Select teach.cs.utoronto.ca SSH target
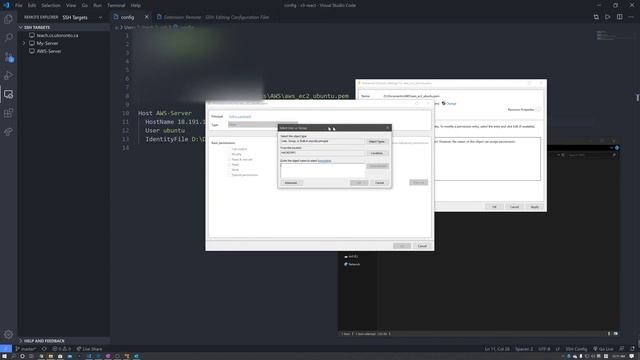640x360 pixels. tap(57, 36)
